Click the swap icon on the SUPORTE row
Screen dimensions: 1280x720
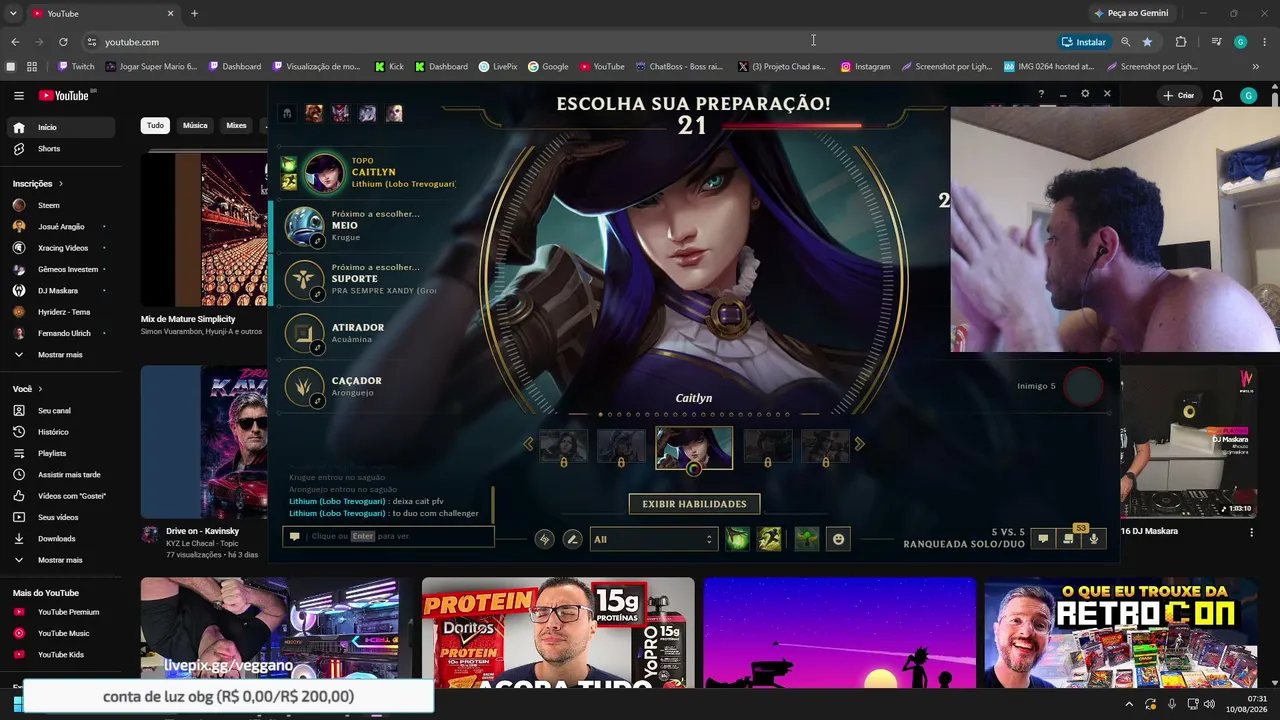coord(317,294)
